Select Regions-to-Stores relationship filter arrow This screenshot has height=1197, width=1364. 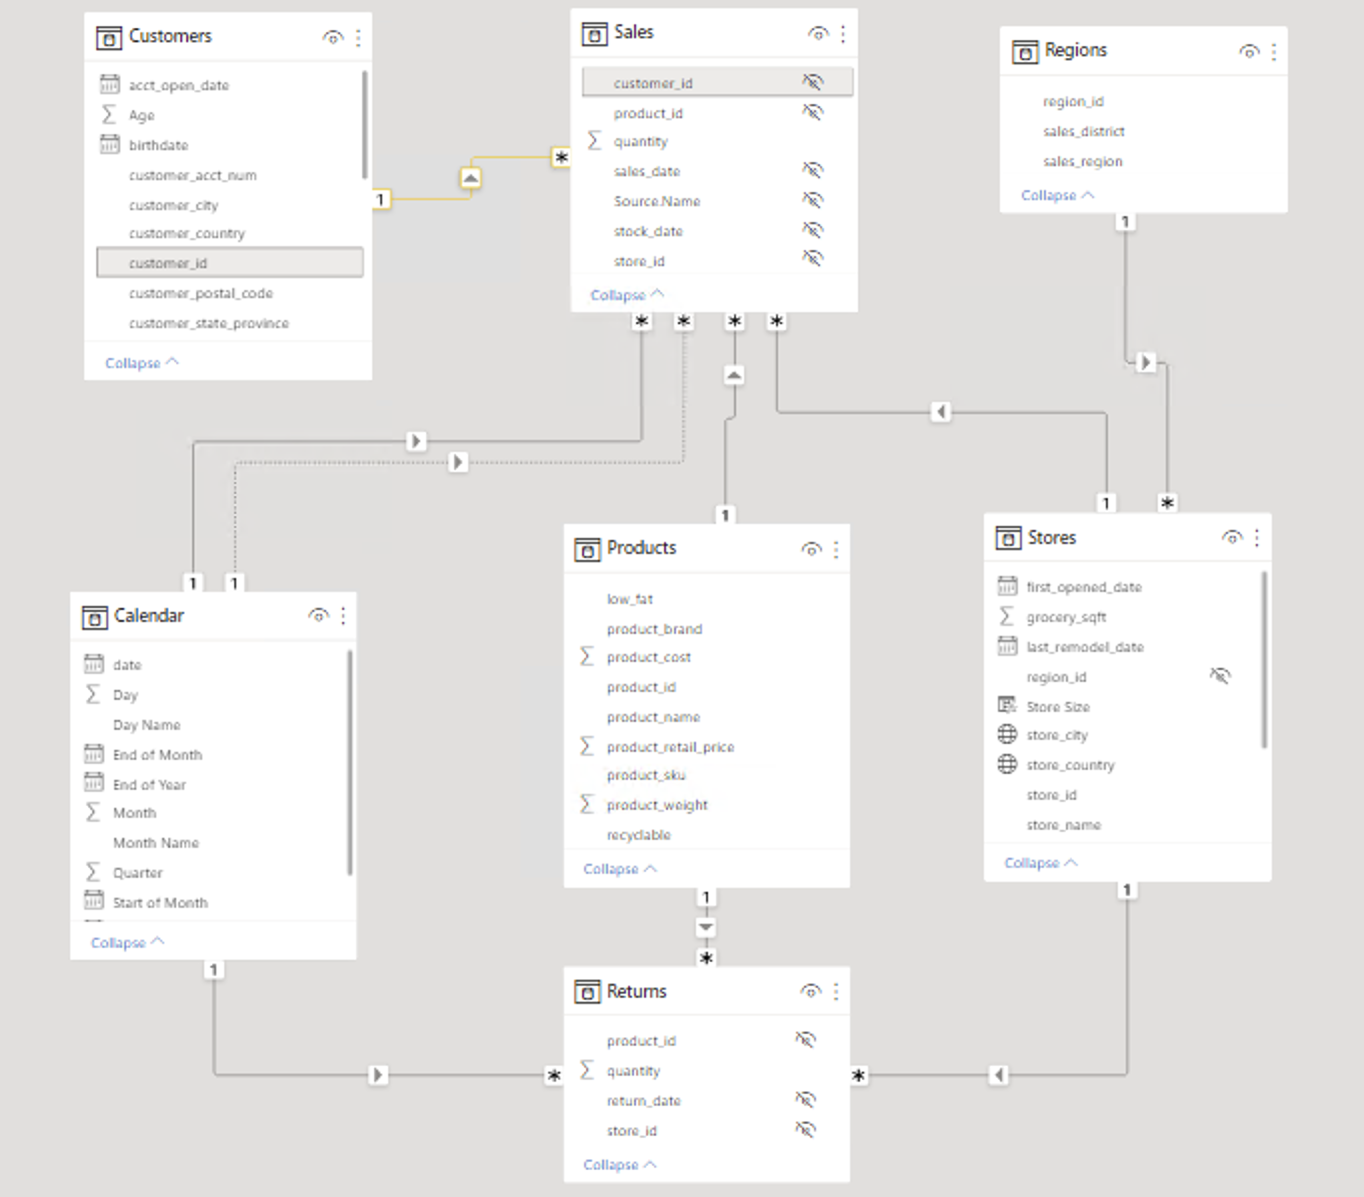(x=1146, y=362)
